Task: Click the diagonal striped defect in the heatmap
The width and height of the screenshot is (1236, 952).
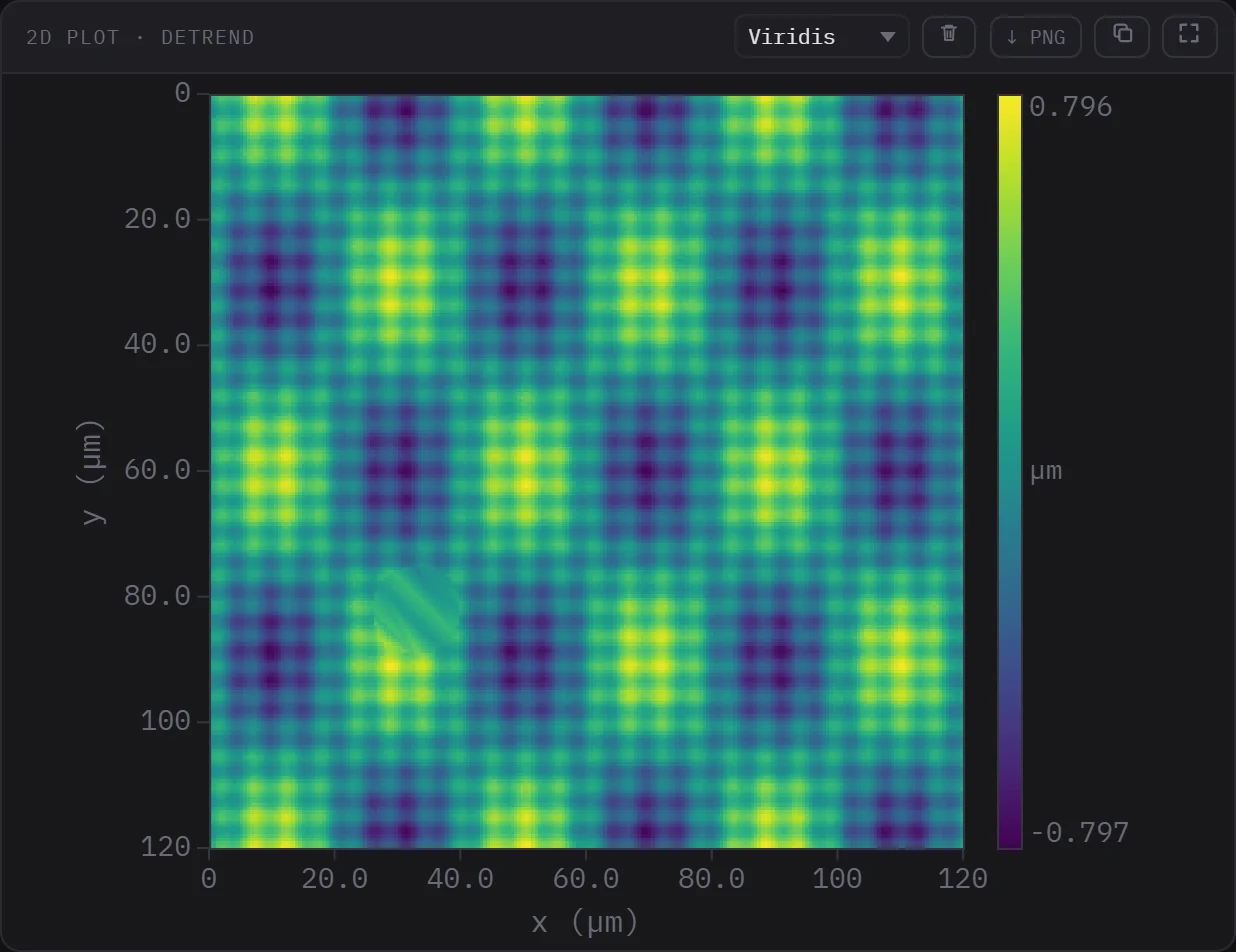Action: (x=417, y=611)
